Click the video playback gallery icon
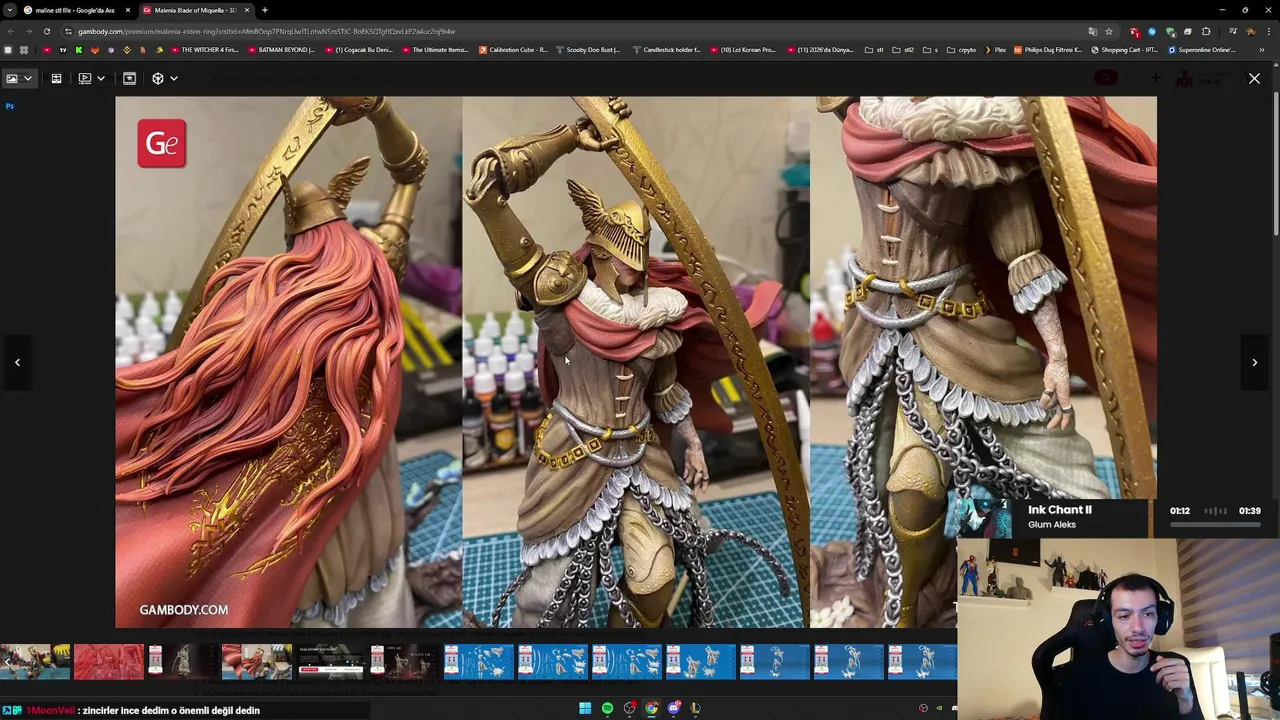 point(85,78)
